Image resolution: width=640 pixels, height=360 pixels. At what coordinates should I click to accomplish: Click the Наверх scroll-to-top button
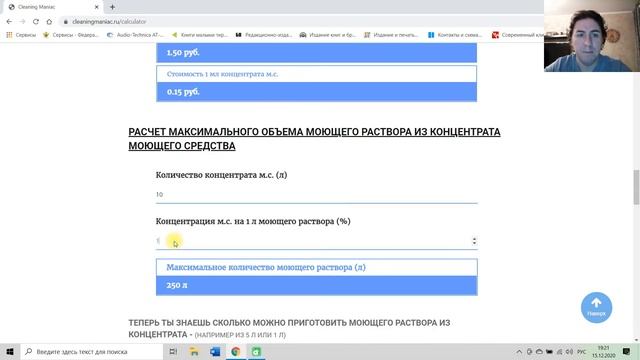[x=596, y=307]
